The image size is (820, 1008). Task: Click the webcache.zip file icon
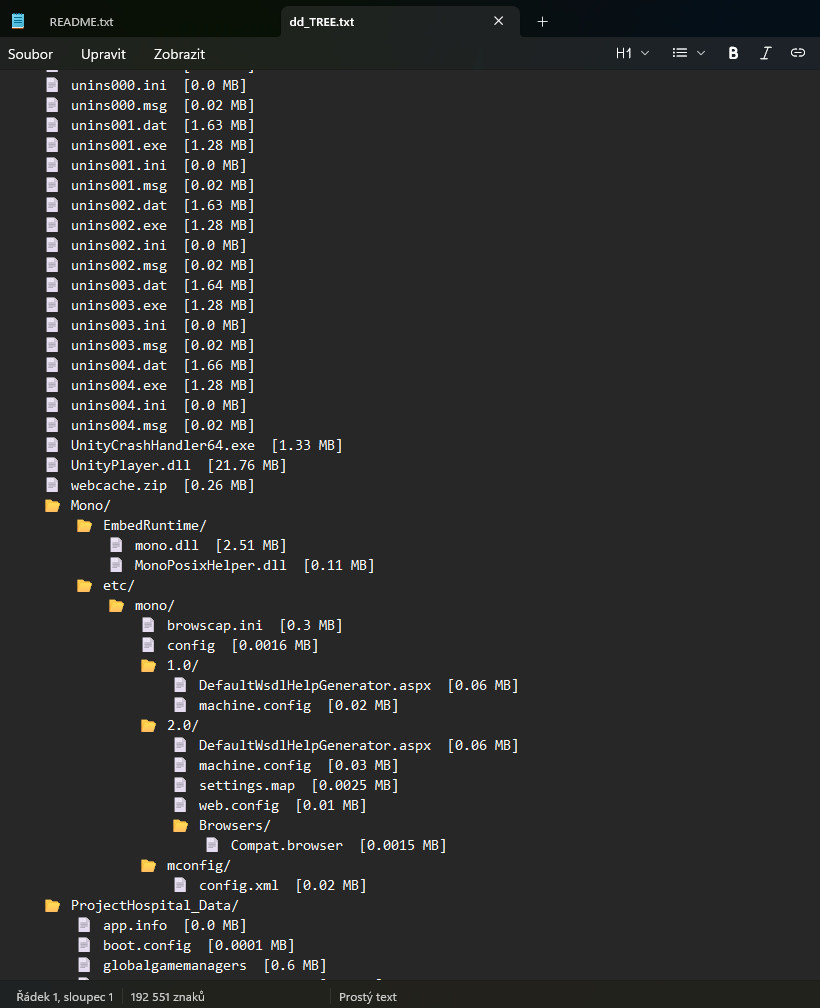point(52,485)
